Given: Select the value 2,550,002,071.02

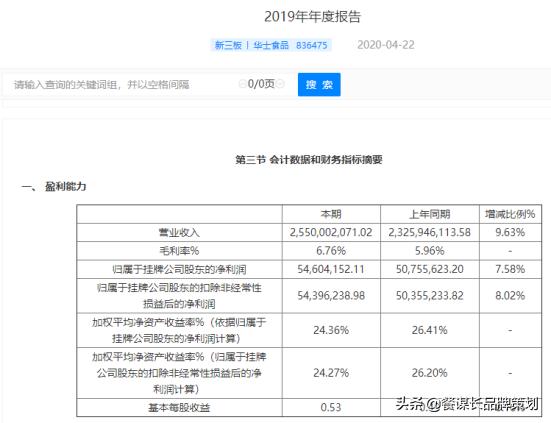Looking at the screenshot, I should coord(331,232).
